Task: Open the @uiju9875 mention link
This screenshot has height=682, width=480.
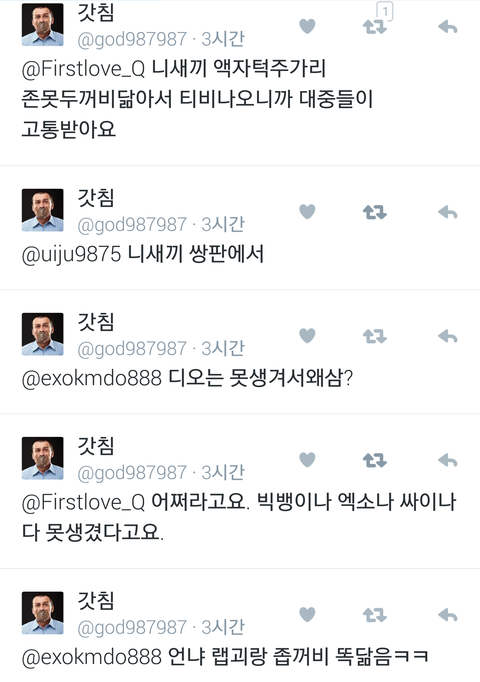Action: [x=71, y=254]
